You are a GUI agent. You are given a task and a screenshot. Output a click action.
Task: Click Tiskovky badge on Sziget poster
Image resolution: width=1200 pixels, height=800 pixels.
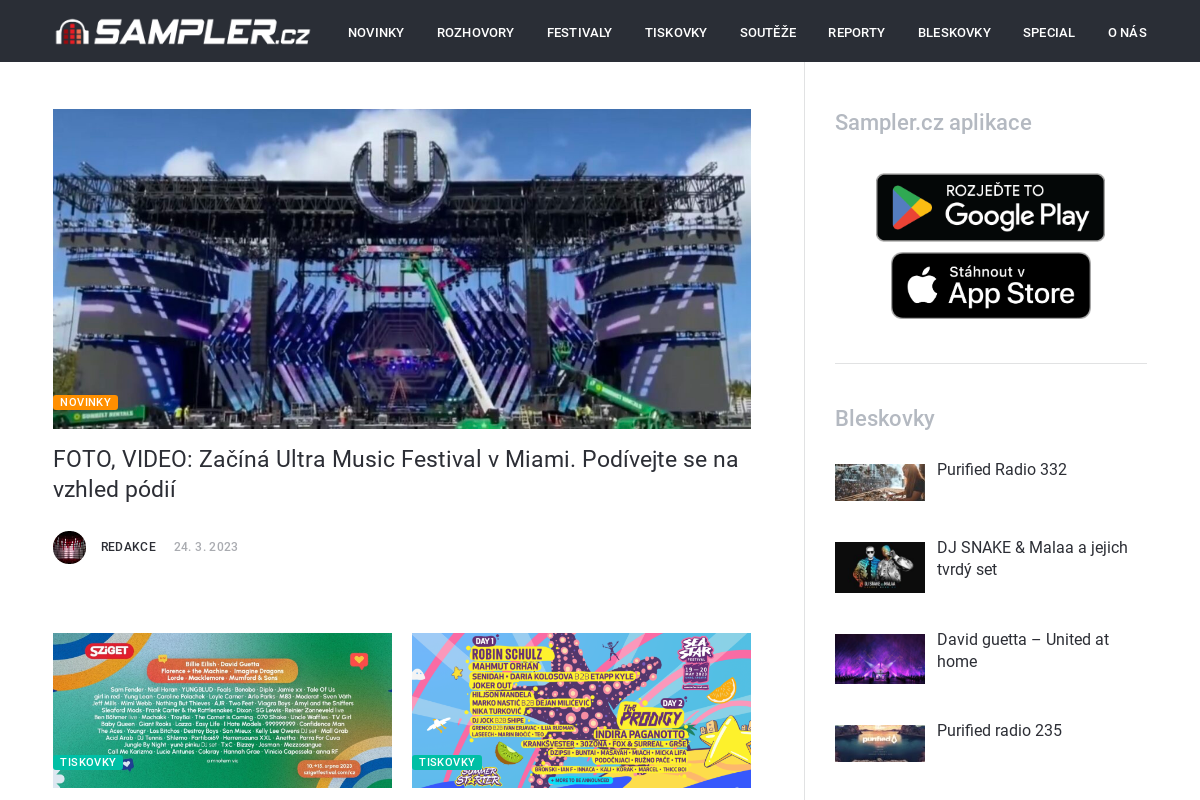pyautogui.click(x=88, y=762)
